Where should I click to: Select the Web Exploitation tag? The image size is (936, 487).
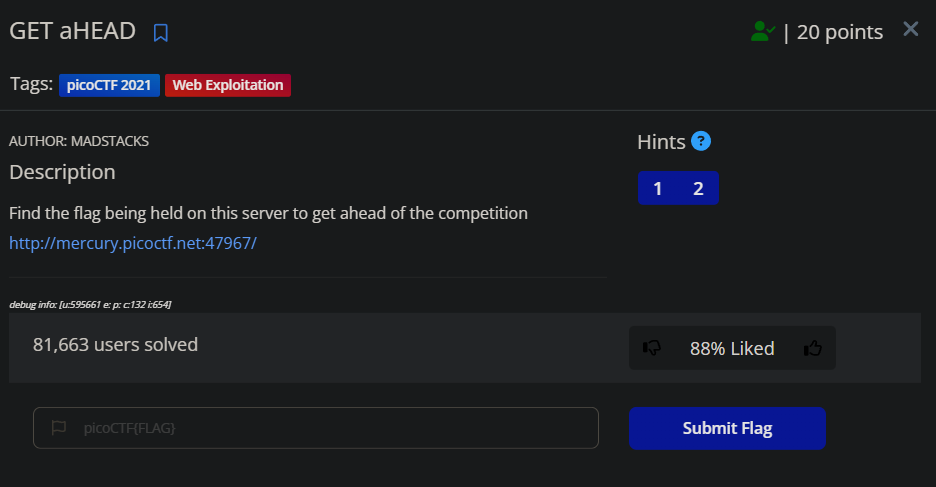[228, 85]
